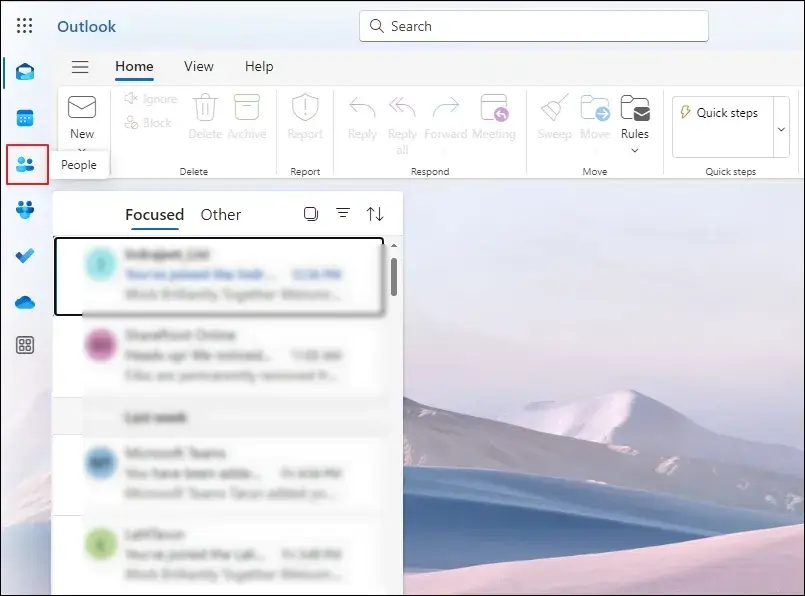Click the magenta sender avatar of second message
Screen dimensions: 805x596
(100, 345)
